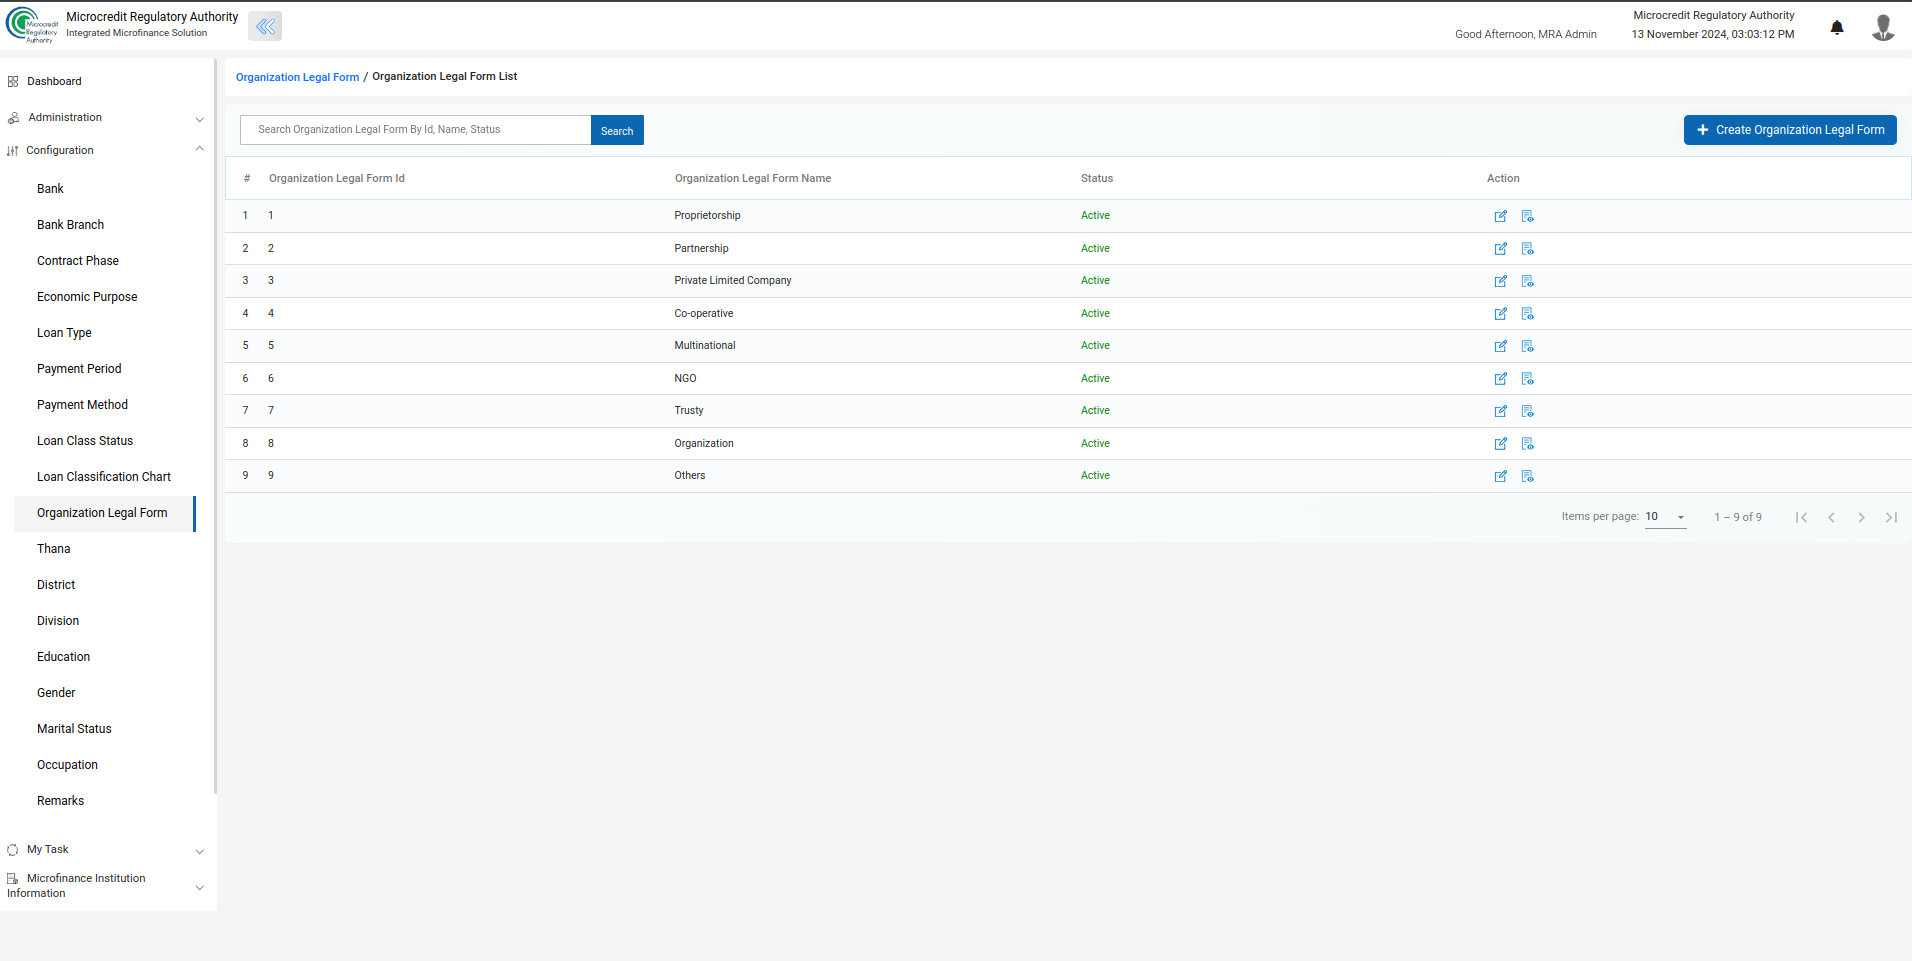Viewport: 1912px width, 961px height.
Task: Select Economic Purpose in sidebar
Action: (87, 297)
